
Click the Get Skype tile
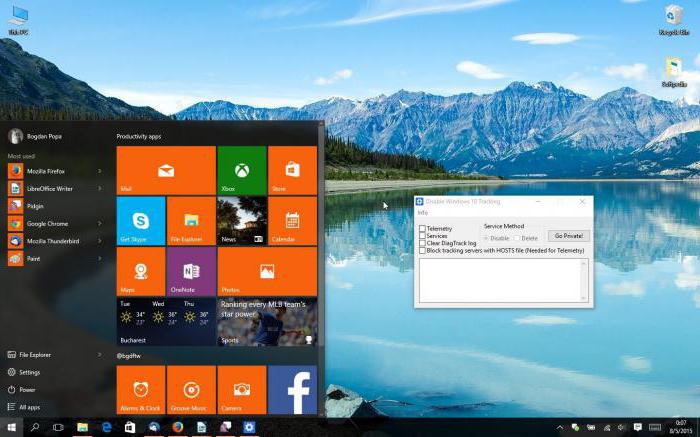point(141,221)
